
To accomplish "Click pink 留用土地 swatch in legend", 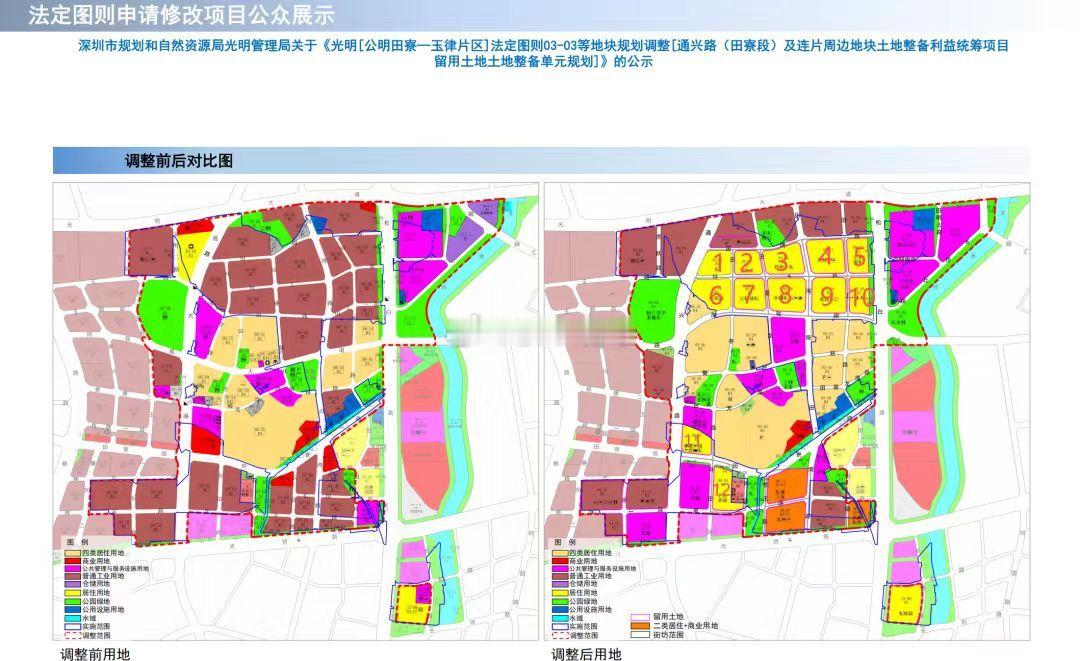I will coord(640,617).
